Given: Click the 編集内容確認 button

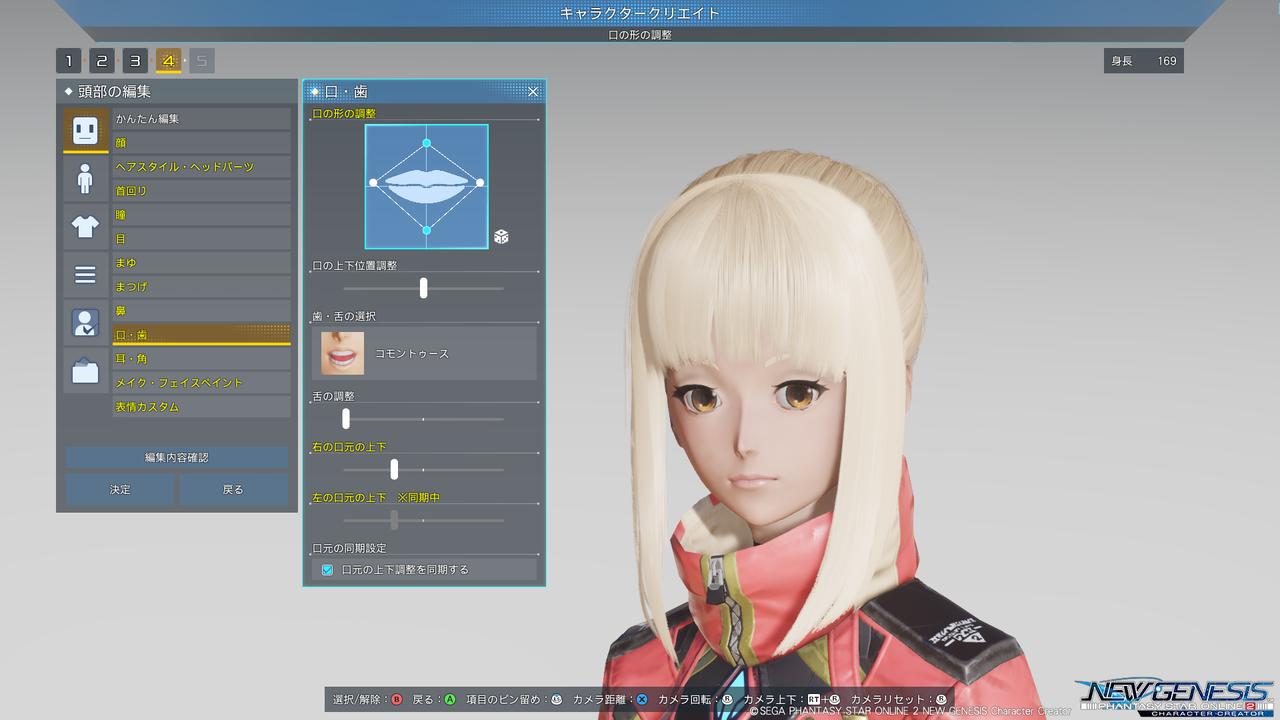Looking at the screenshot, I should pyautogui.click(x=177, y=457).
